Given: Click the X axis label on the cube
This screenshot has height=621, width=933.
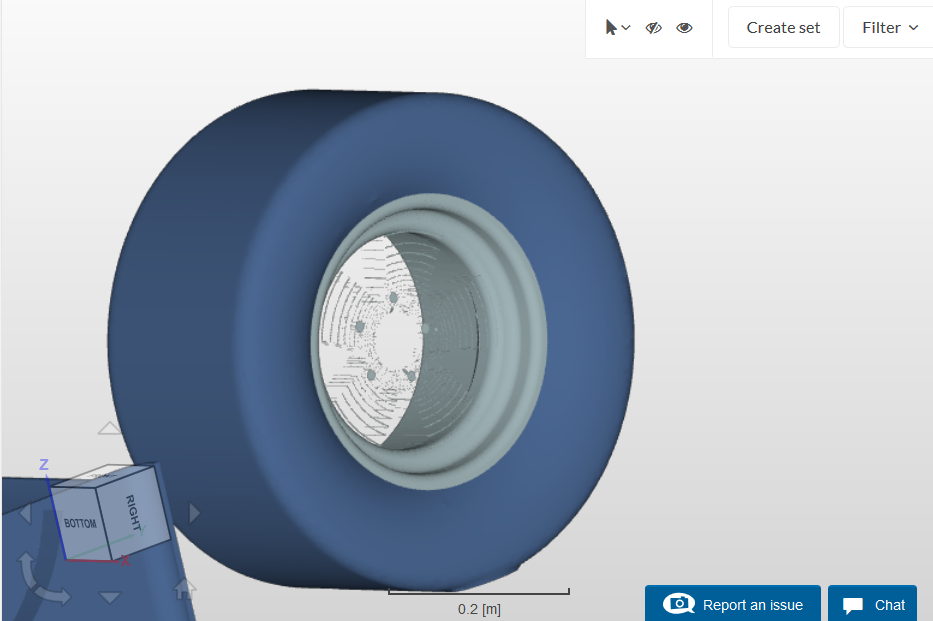Looking at the screenshot, I should tap(125, 560).
